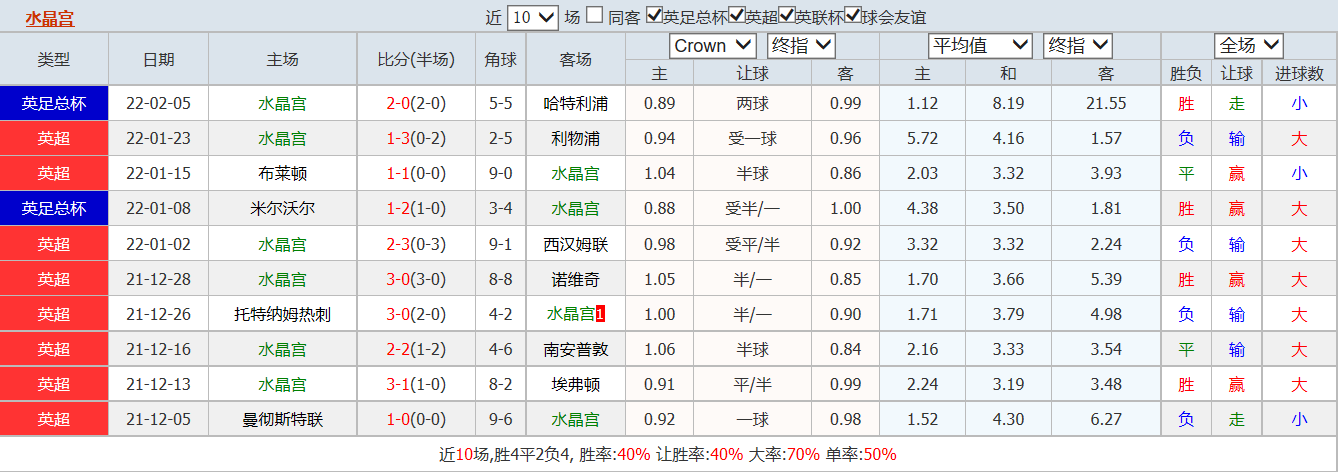Disable the 球会友谊 checkbox

click(853, 16)
